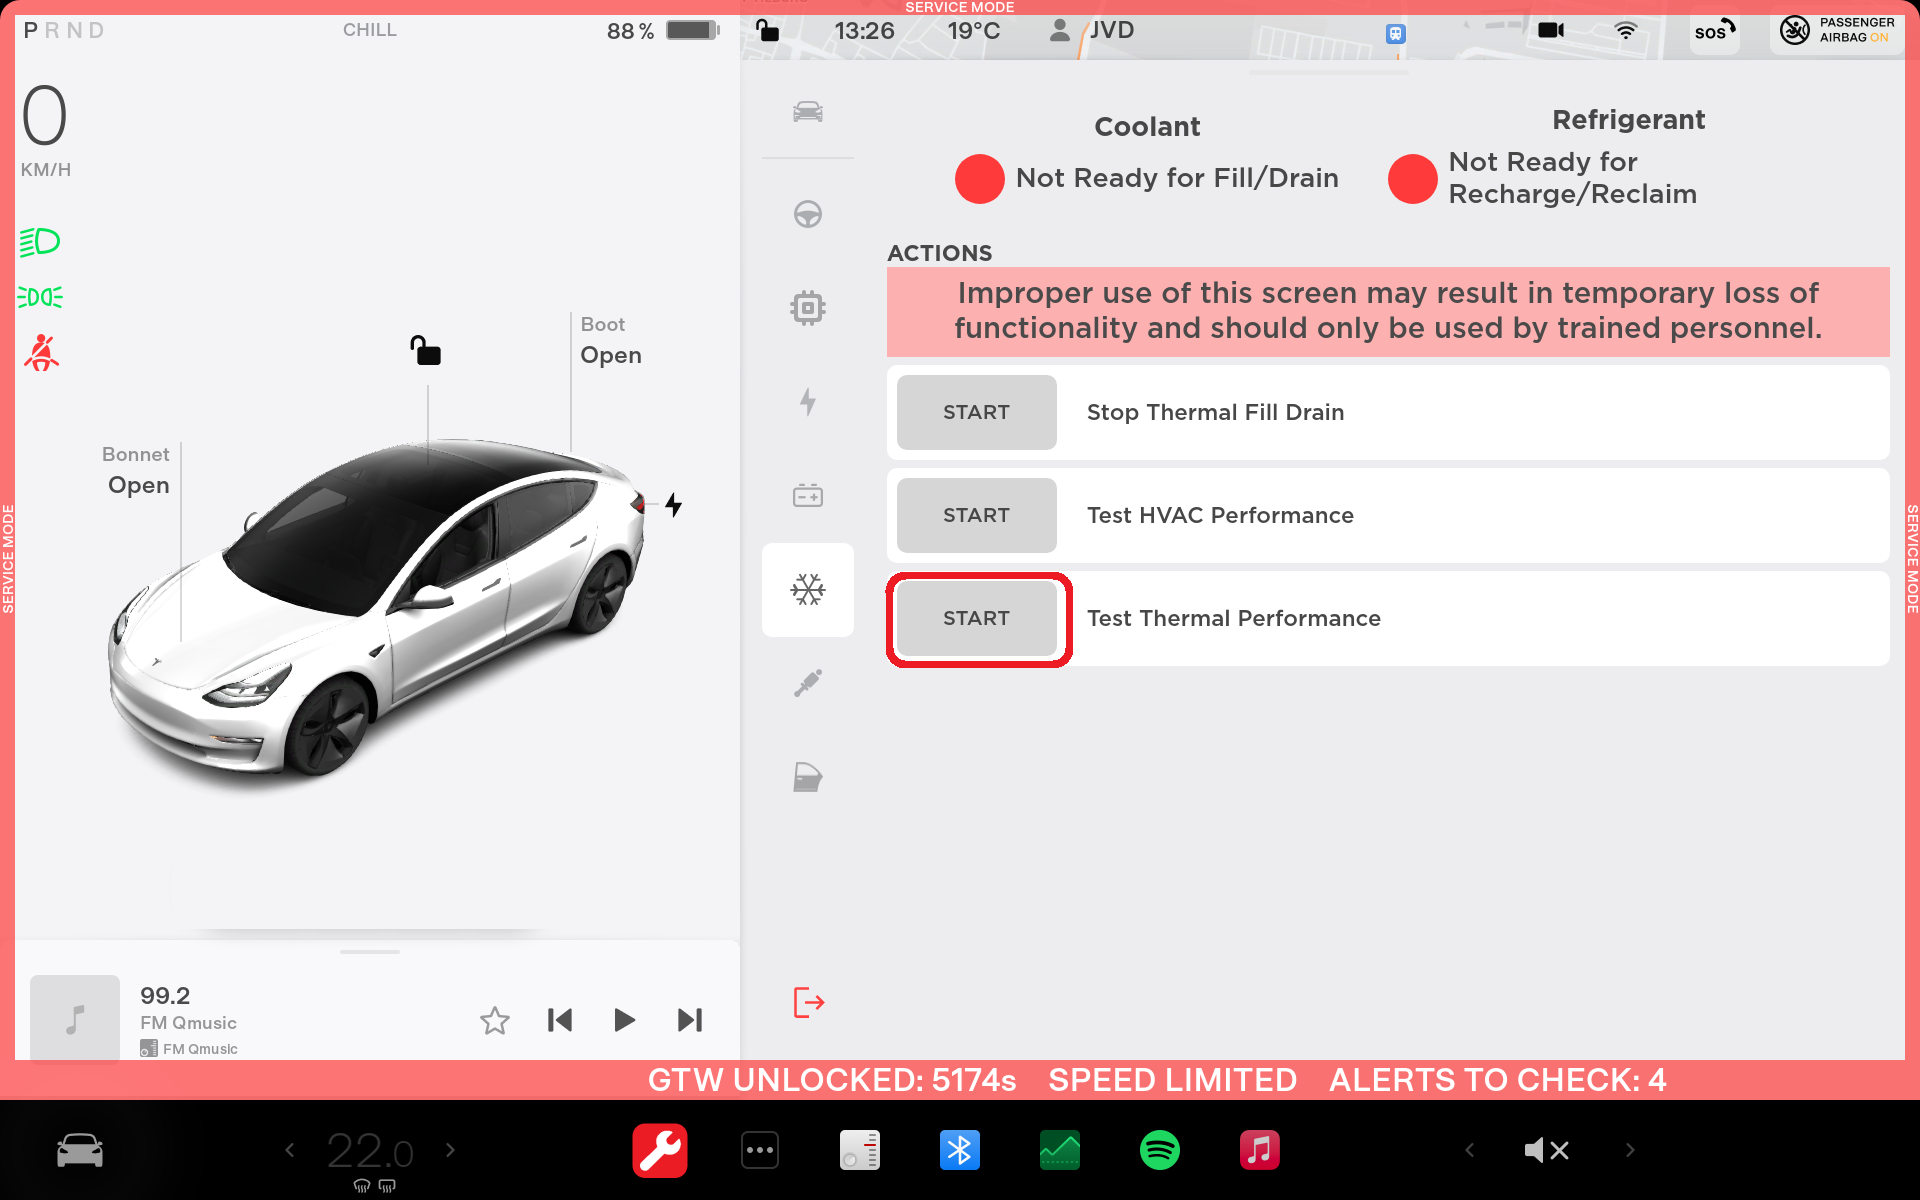Toggle the car lock icon above the roof
This screenshot has height=1200, width=1920.
(x=426, y=351)
